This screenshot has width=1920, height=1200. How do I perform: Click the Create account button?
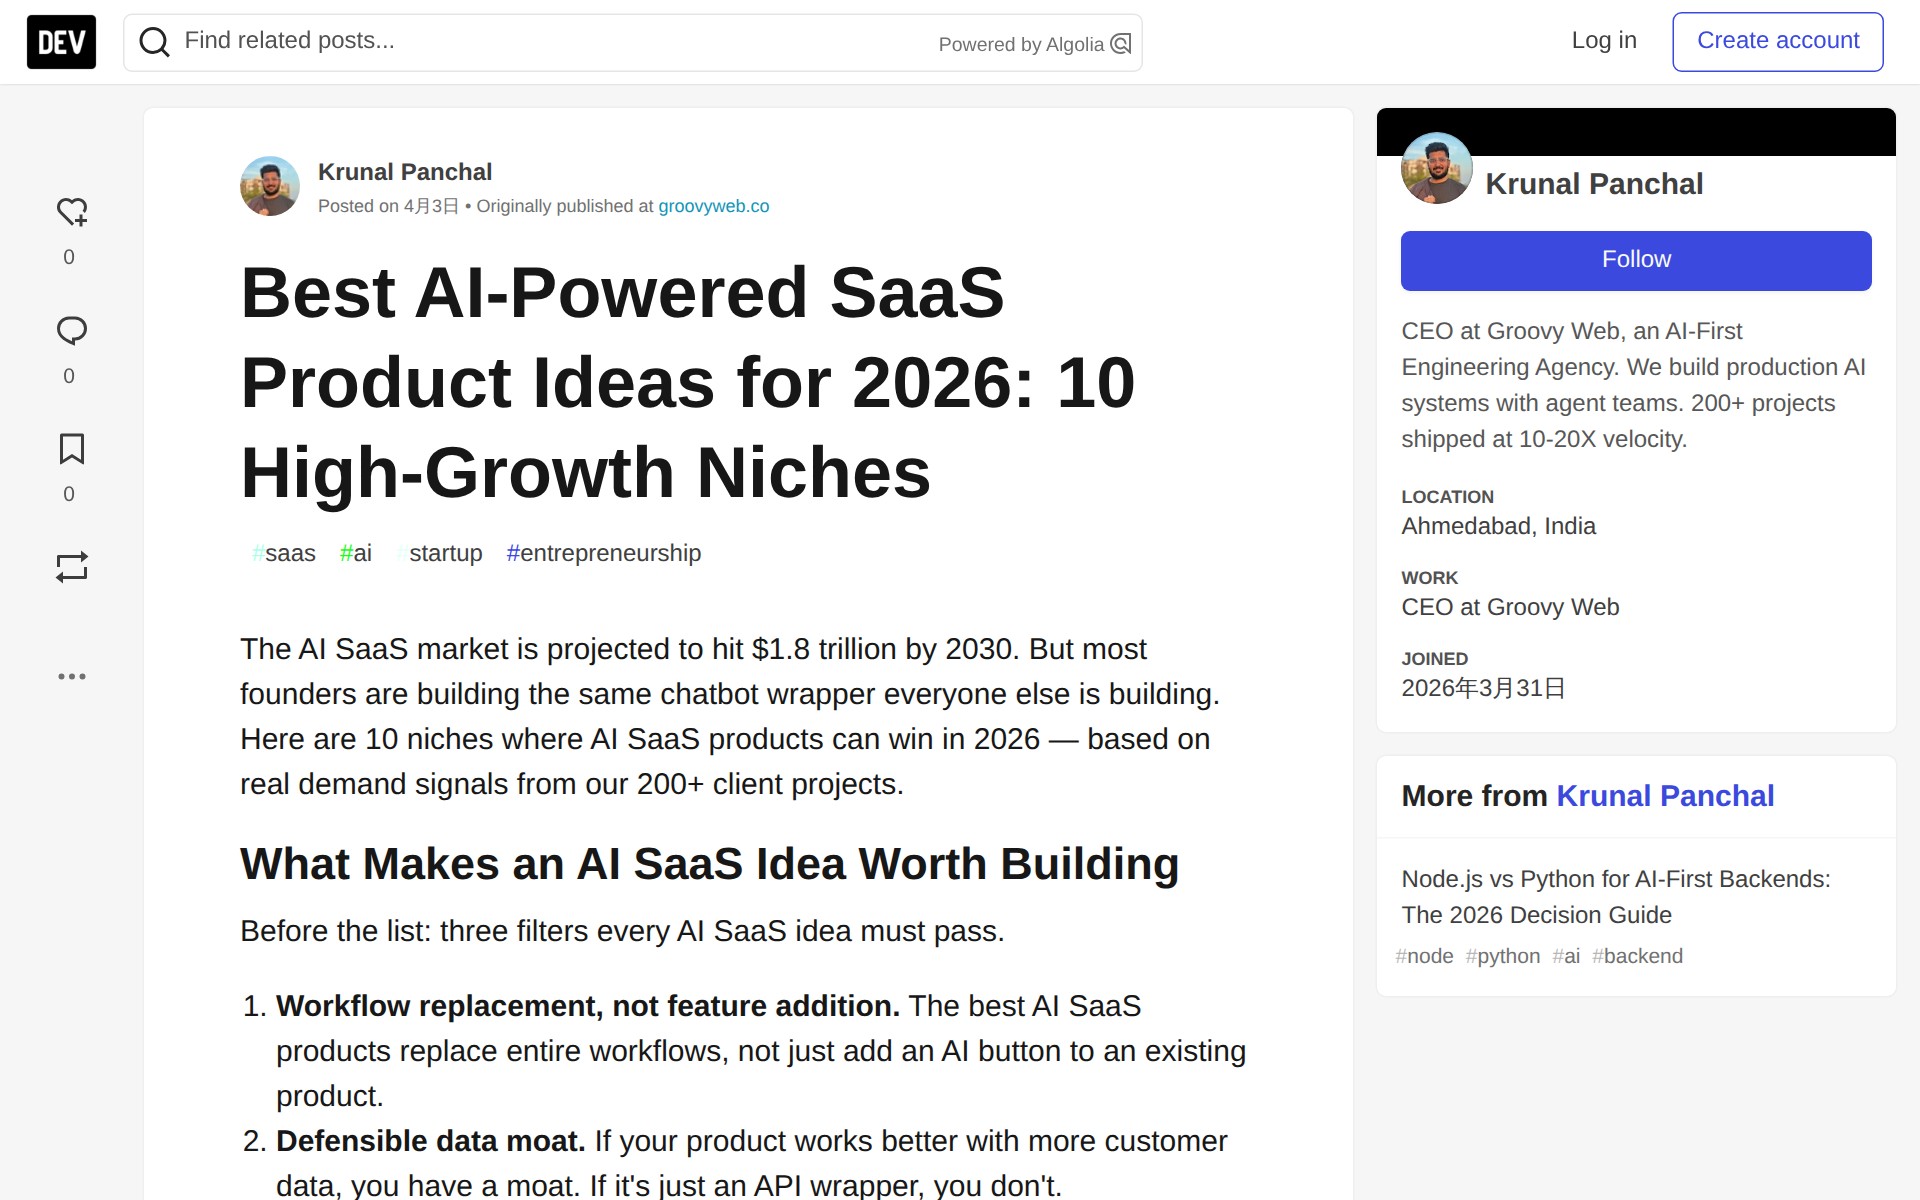point(1777,41)
